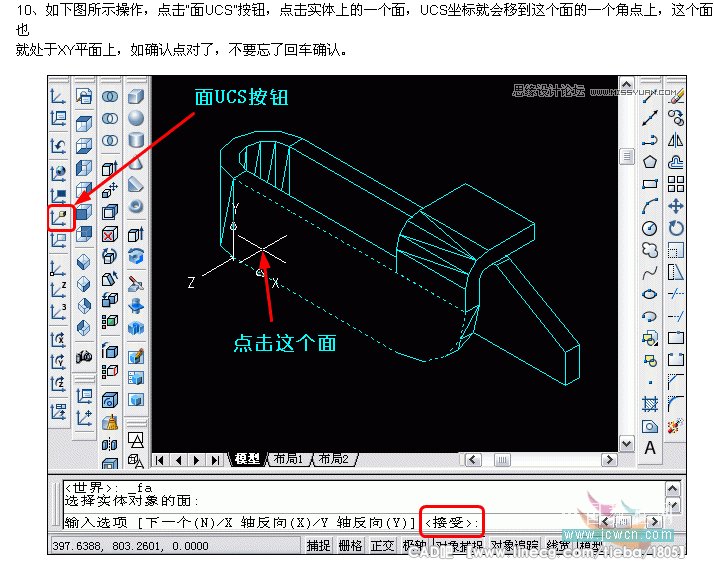Select the Rectangle draw tool
This screenshot has width=714, height=569.
(650, 184)
